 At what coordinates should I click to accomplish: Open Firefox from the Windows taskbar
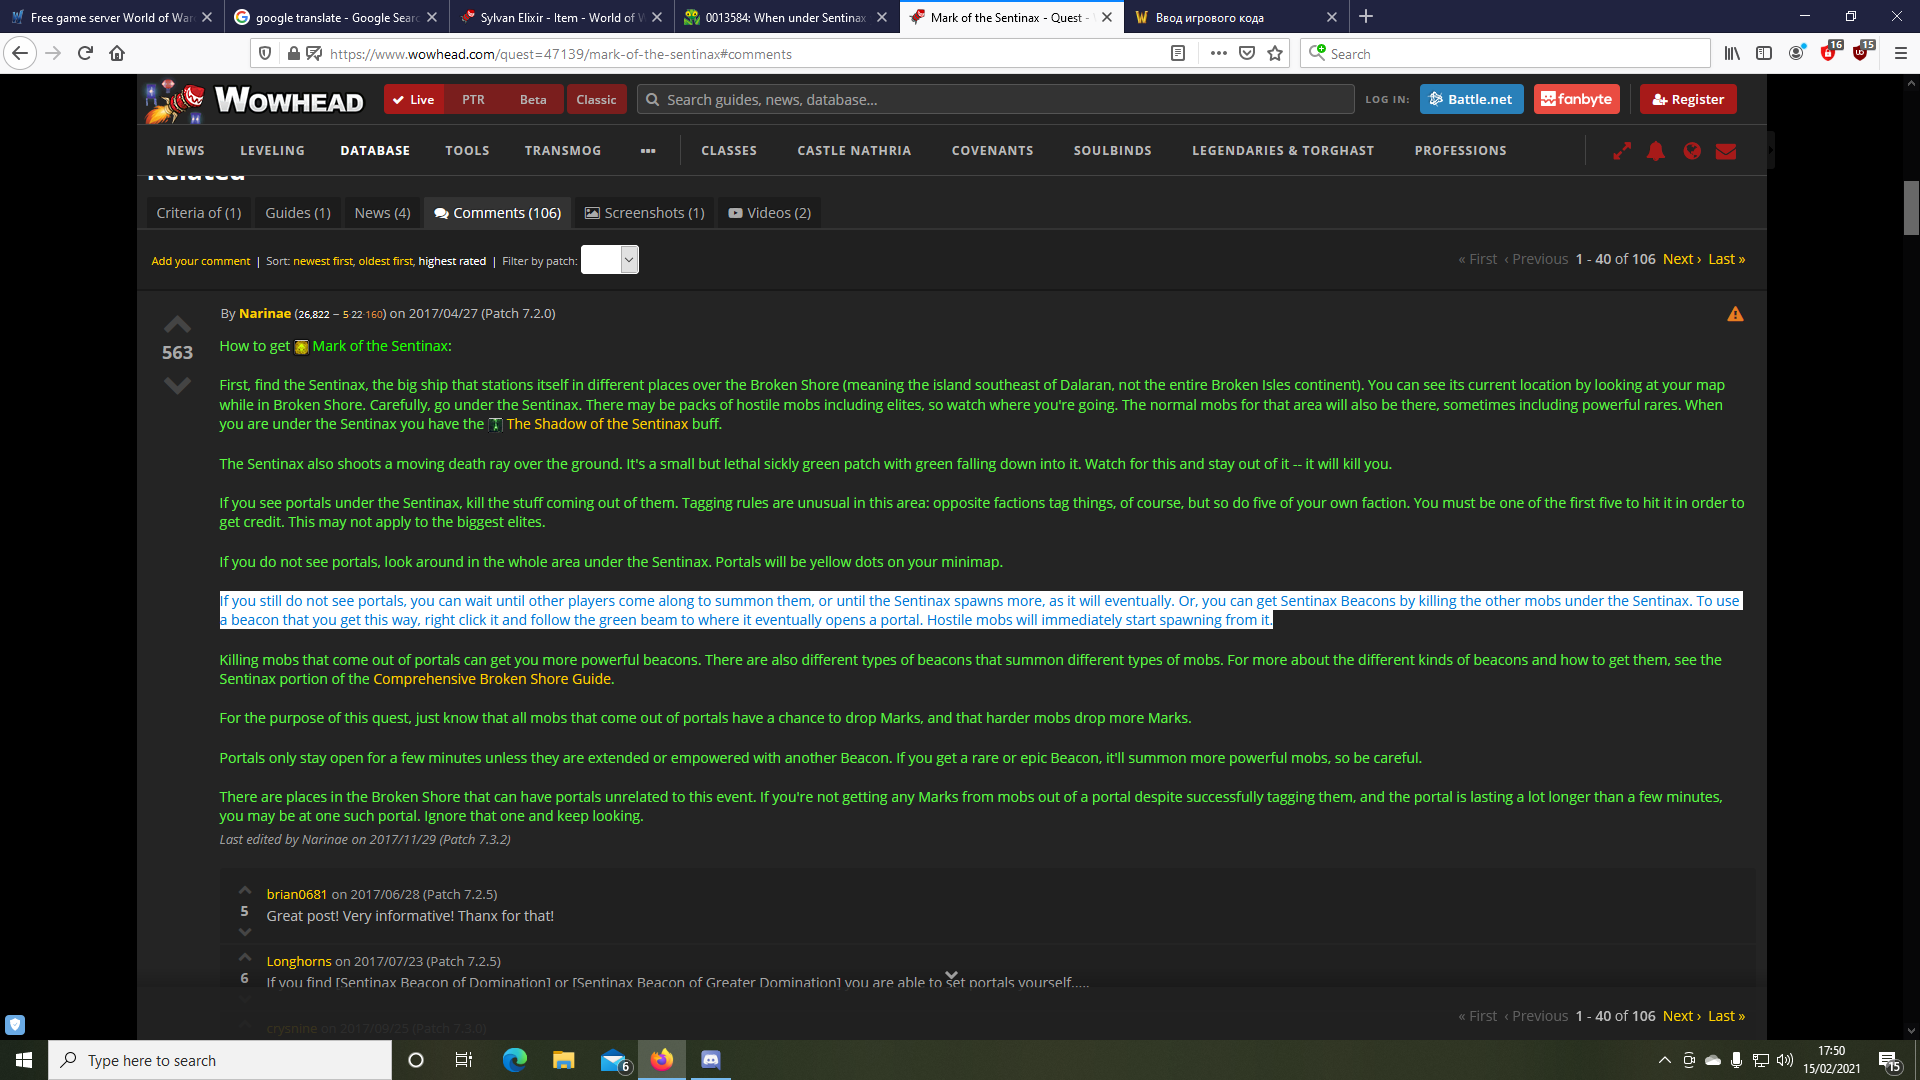(662, 1060)
